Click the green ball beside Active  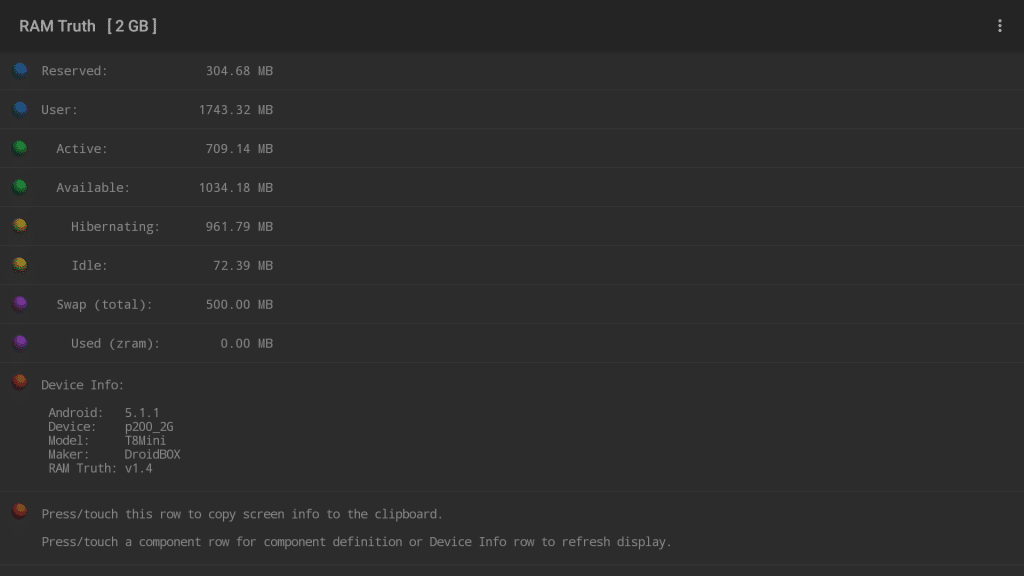20,148
